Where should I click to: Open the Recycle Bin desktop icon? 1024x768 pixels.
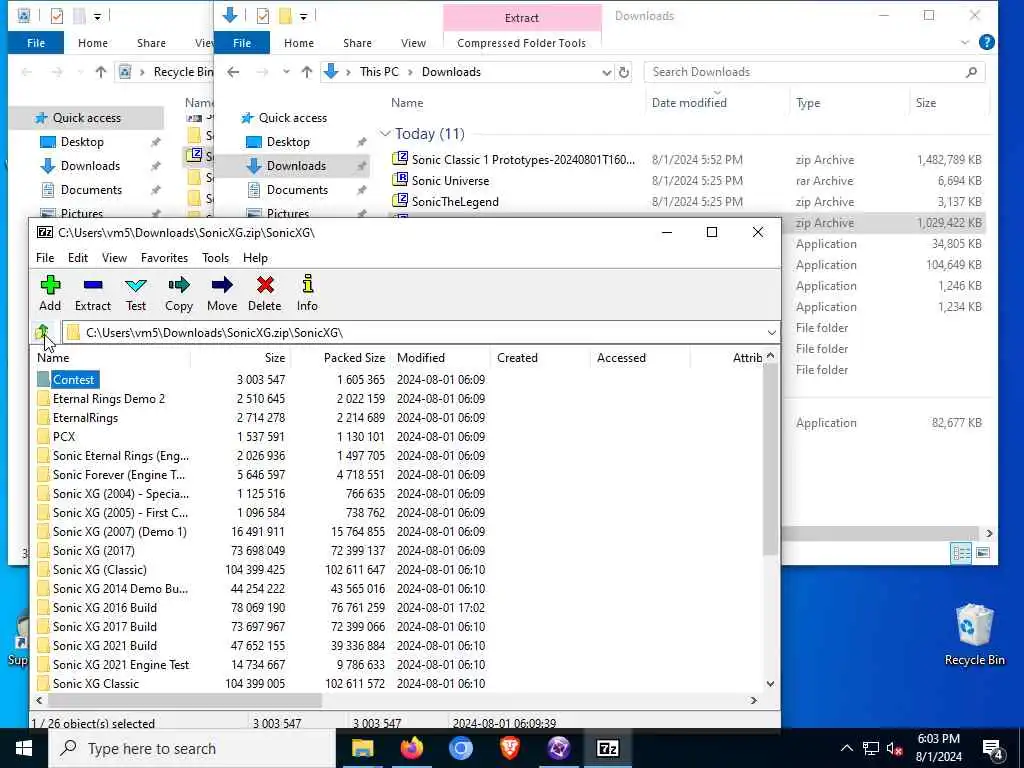[974, 635]
